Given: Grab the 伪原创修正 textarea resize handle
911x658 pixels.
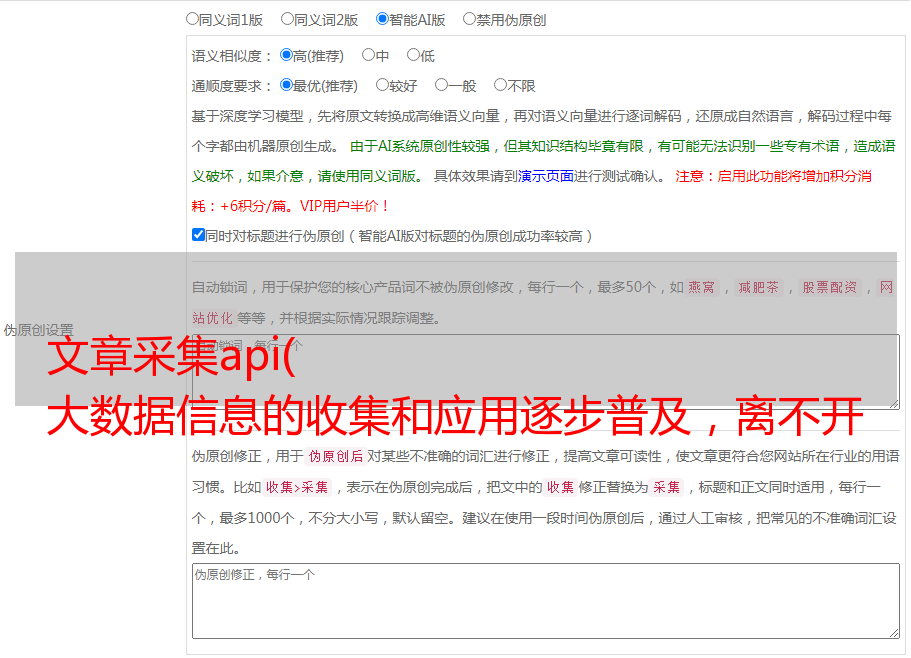Looking at the screenshot, I should click(x=894, y=634).
